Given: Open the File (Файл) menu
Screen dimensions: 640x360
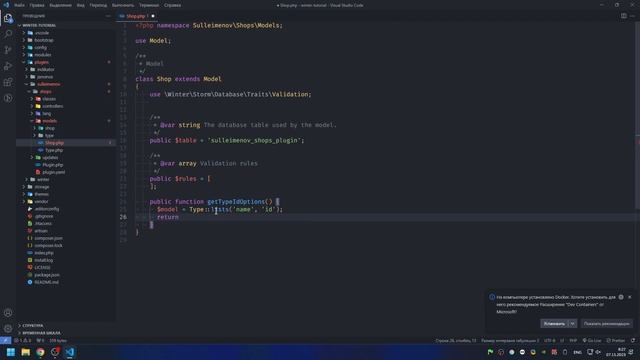Looking at the screenshot, I should tap(19, 5).
